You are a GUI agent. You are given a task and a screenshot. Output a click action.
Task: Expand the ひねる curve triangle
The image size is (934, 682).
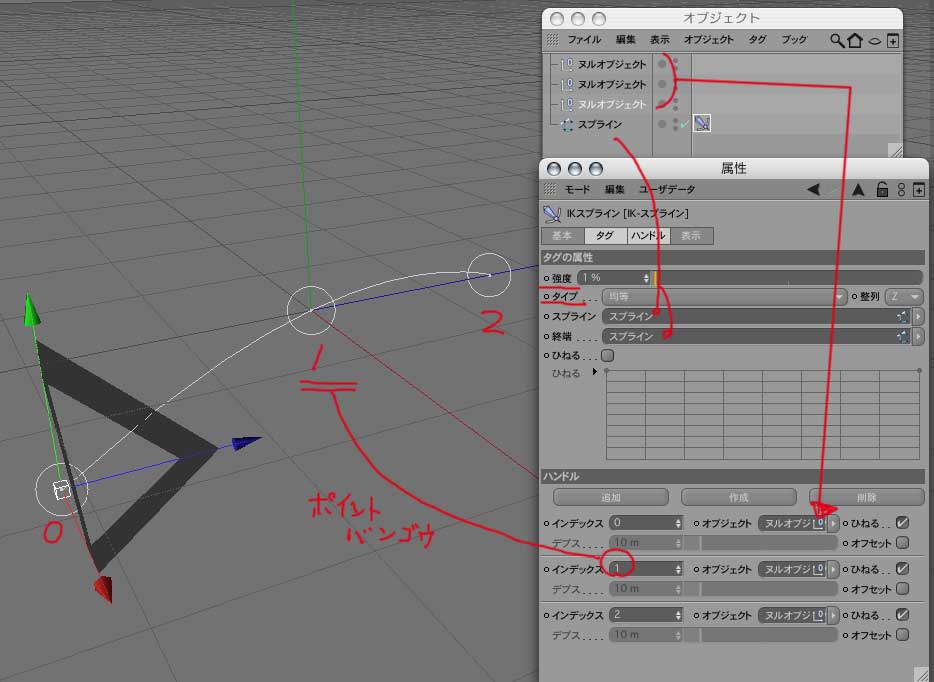(594, 372)
